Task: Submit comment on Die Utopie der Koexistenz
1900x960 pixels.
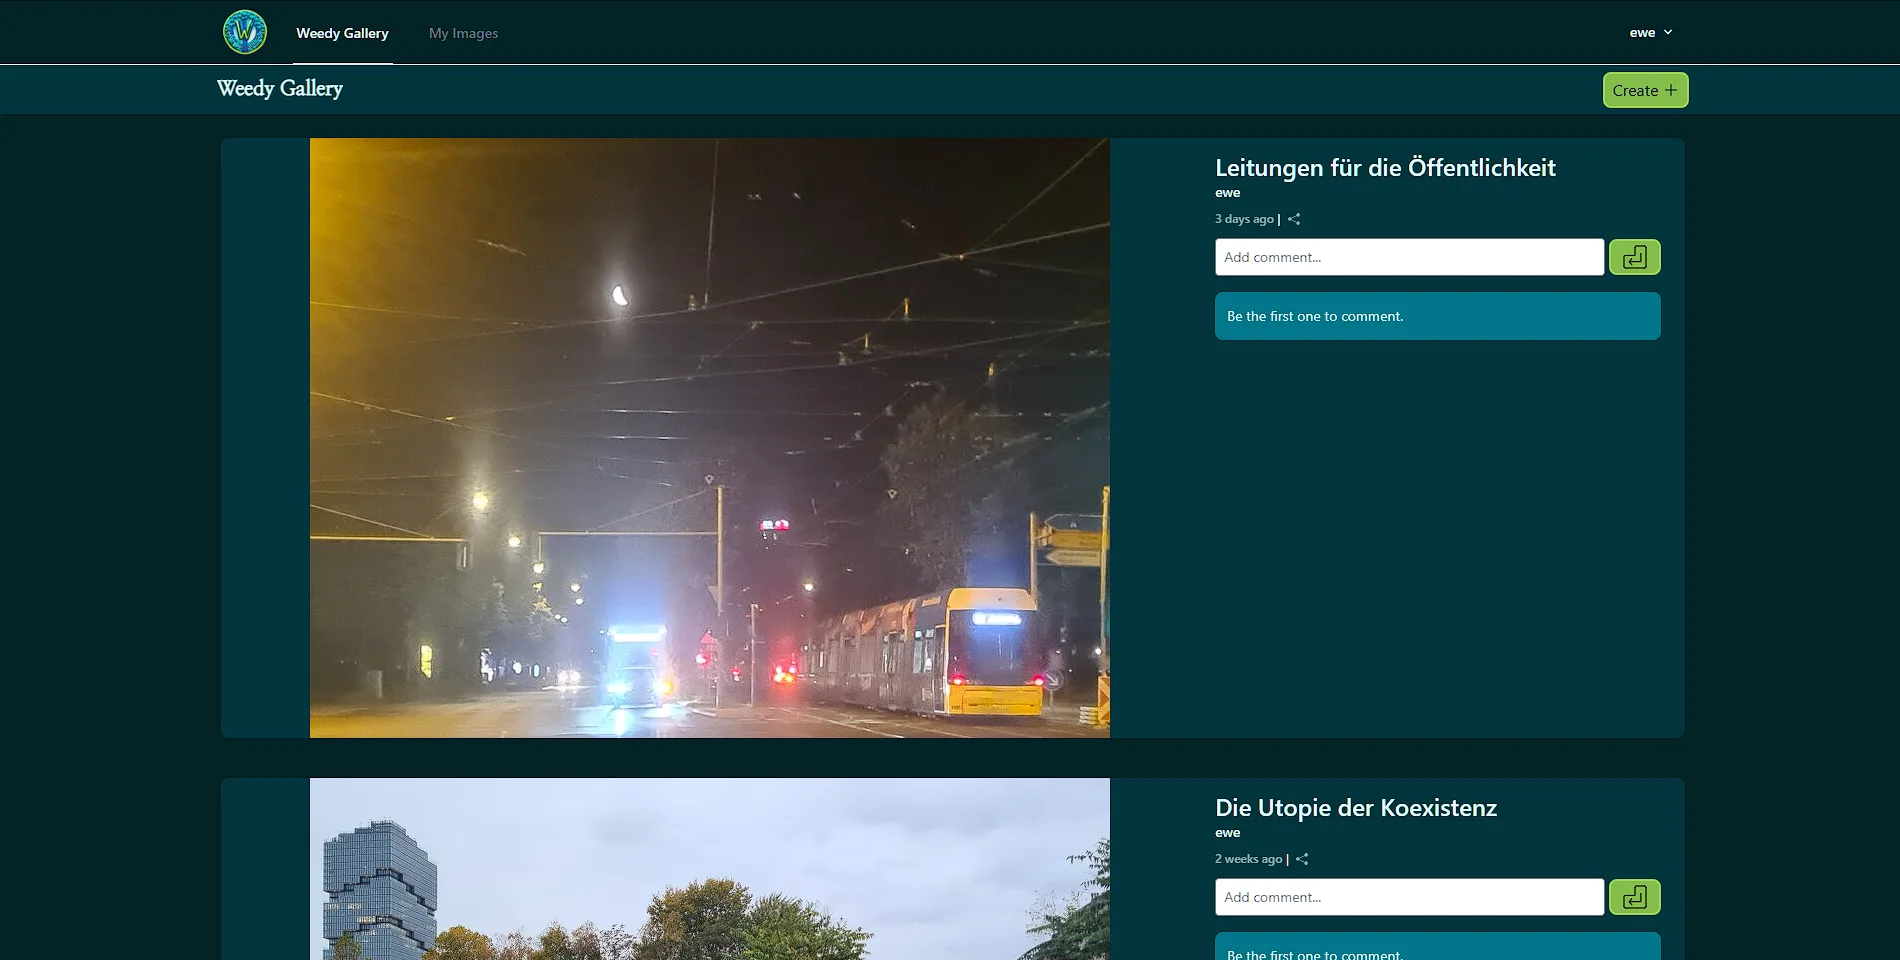Action: [x=1634, y=897]
